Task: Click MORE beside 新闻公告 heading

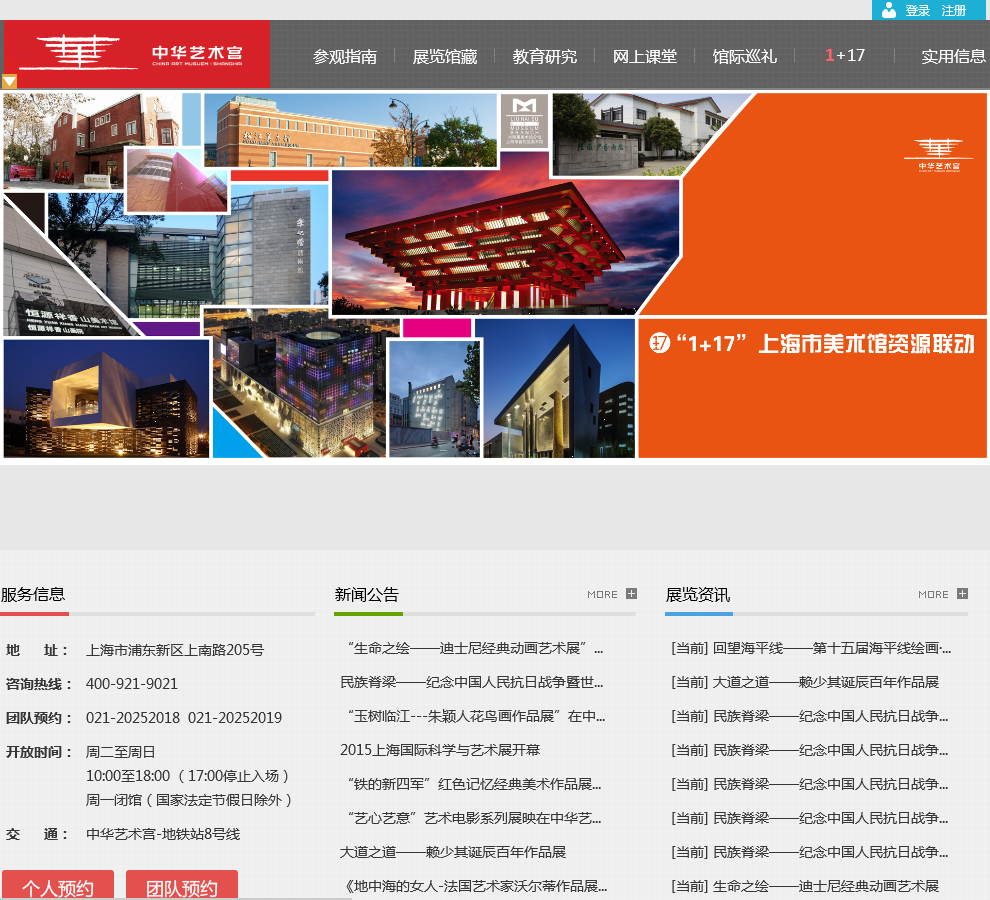Action: [x=602, y=594]
